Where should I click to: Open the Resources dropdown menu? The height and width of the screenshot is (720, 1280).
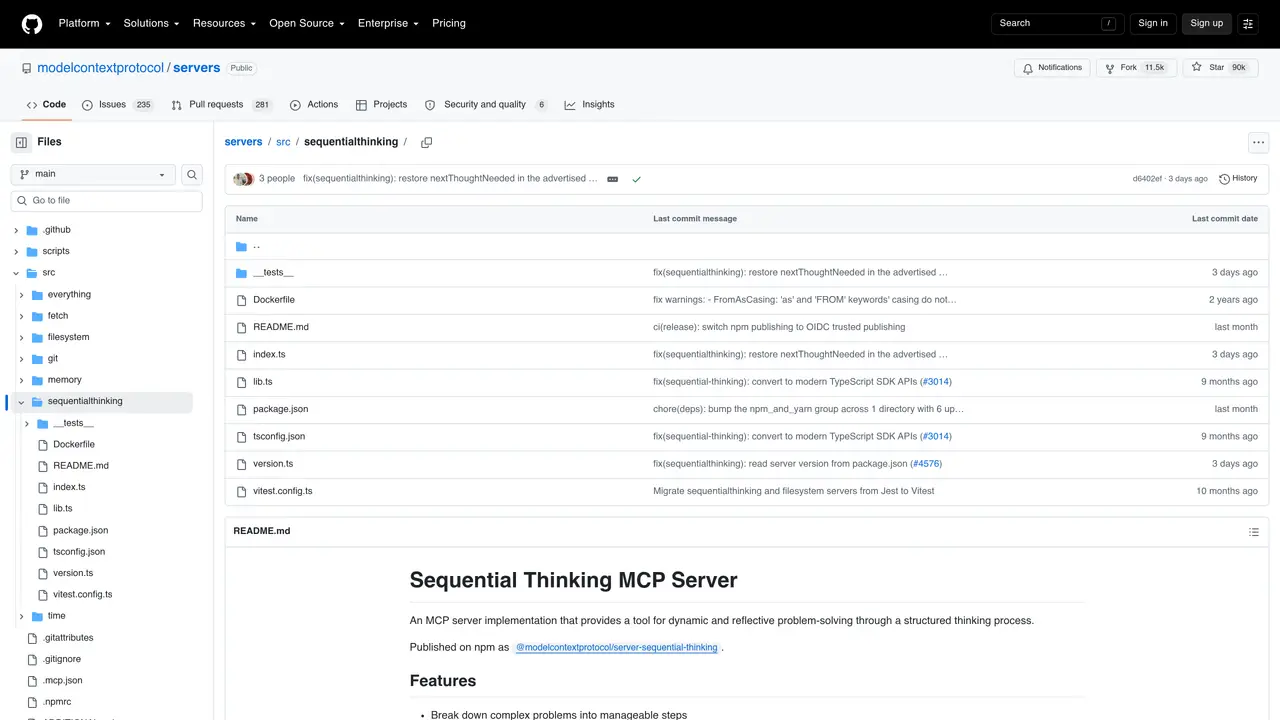224,23
